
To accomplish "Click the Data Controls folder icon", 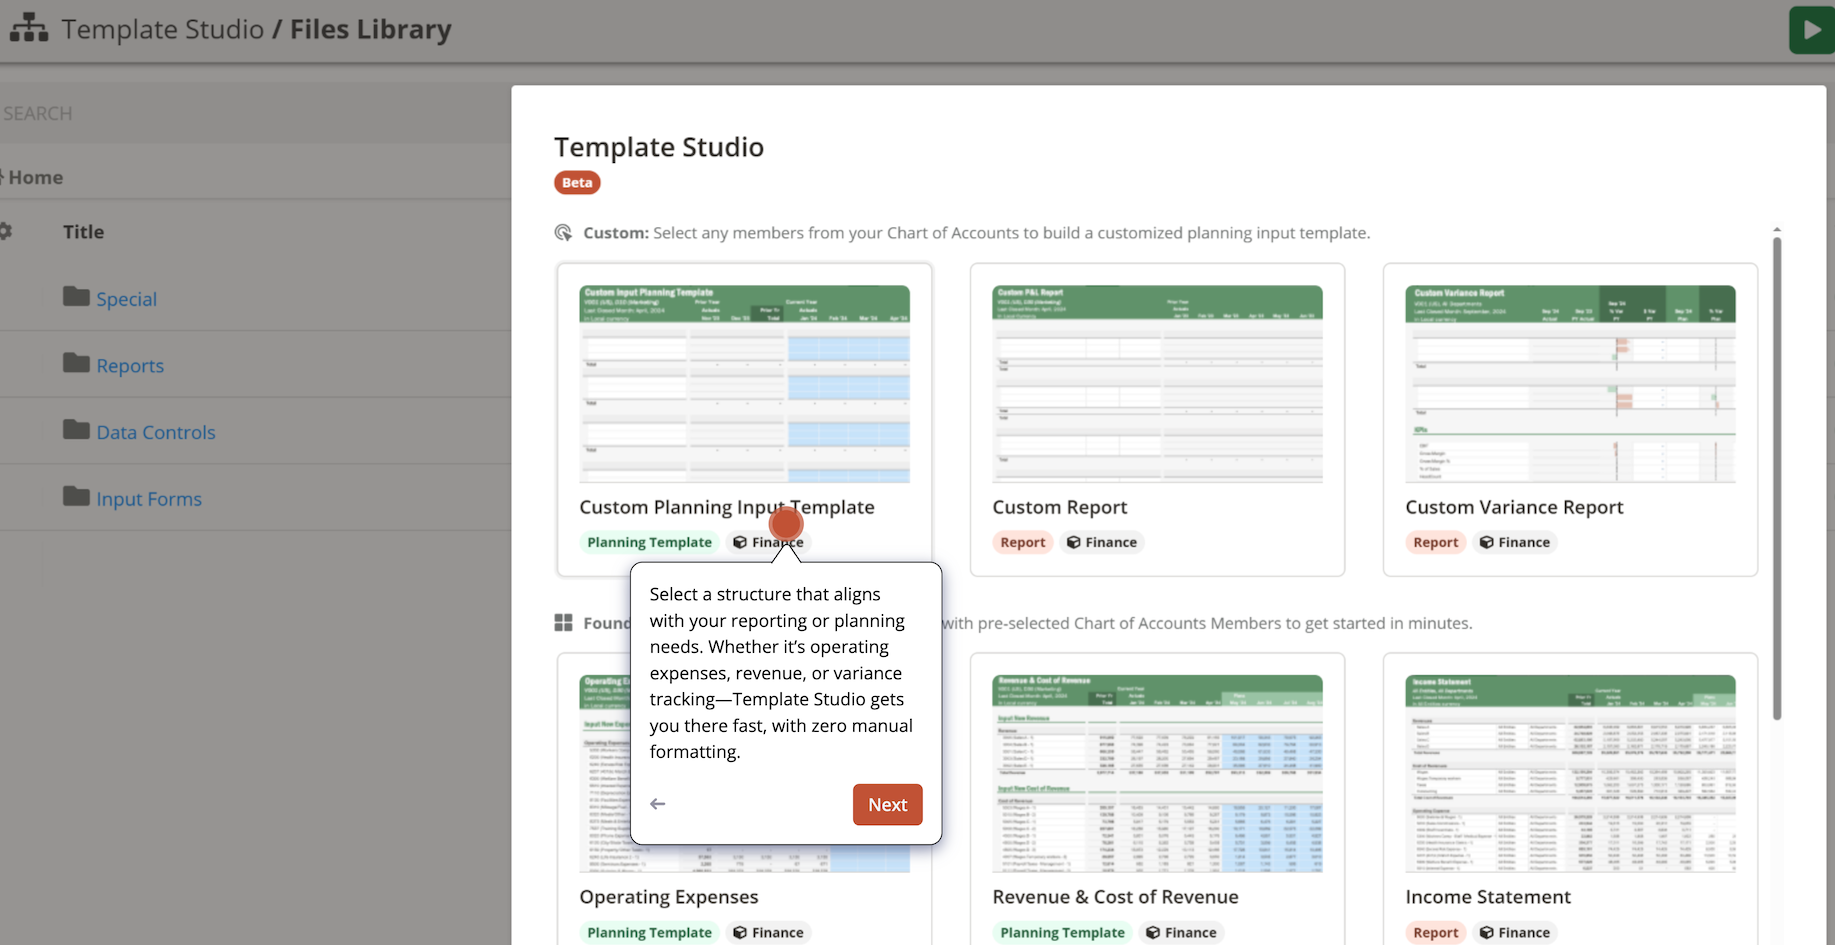I will tap(74, 429).
